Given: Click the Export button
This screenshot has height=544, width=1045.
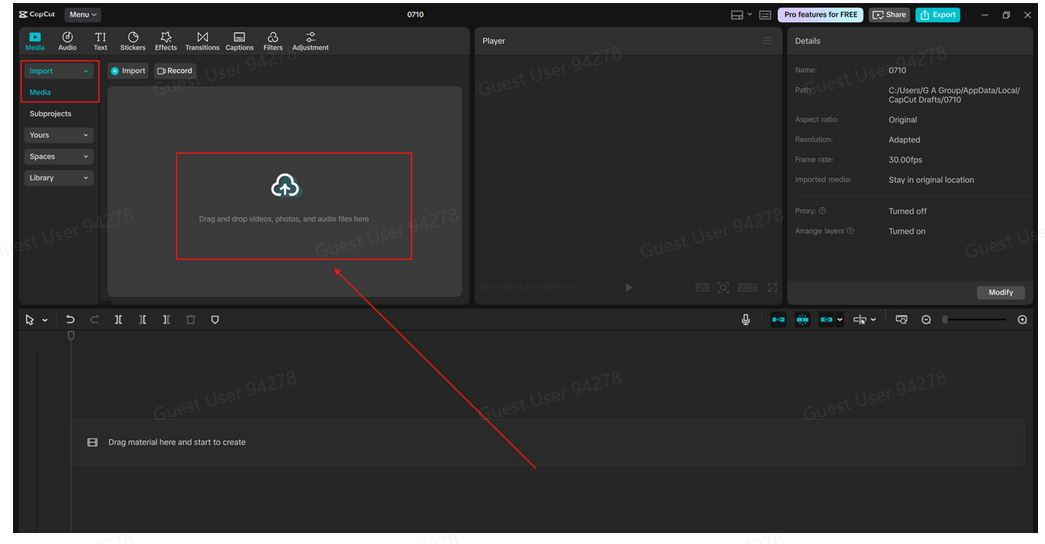Looking at the screenshot, I should point(938,15).
